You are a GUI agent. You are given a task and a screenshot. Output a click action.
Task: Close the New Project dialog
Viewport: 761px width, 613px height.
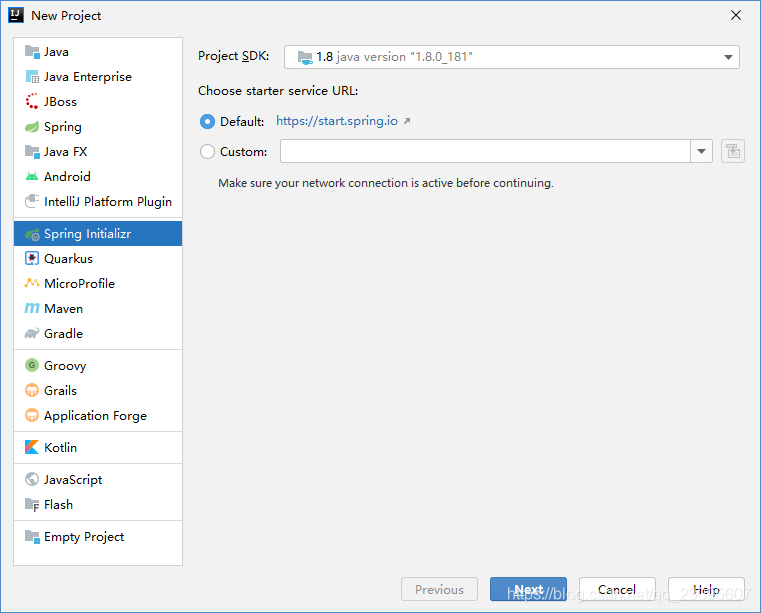click(x=736, y=16)
